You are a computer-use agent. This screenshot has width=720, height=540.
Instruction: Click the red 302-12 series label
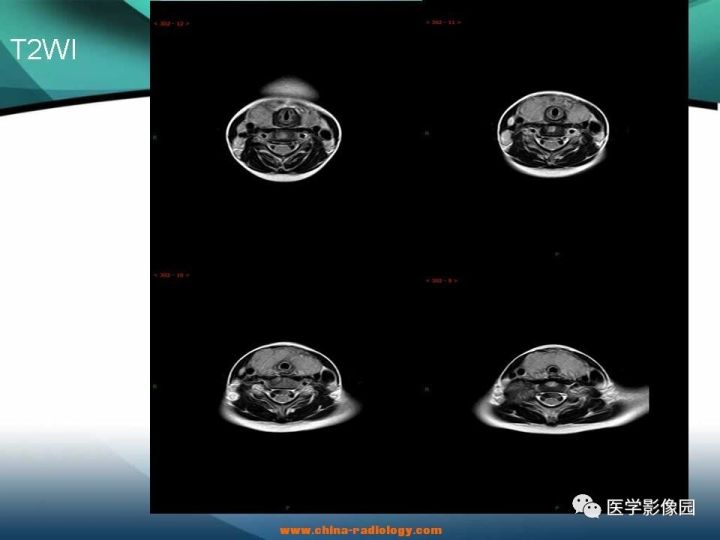[171, 23]
